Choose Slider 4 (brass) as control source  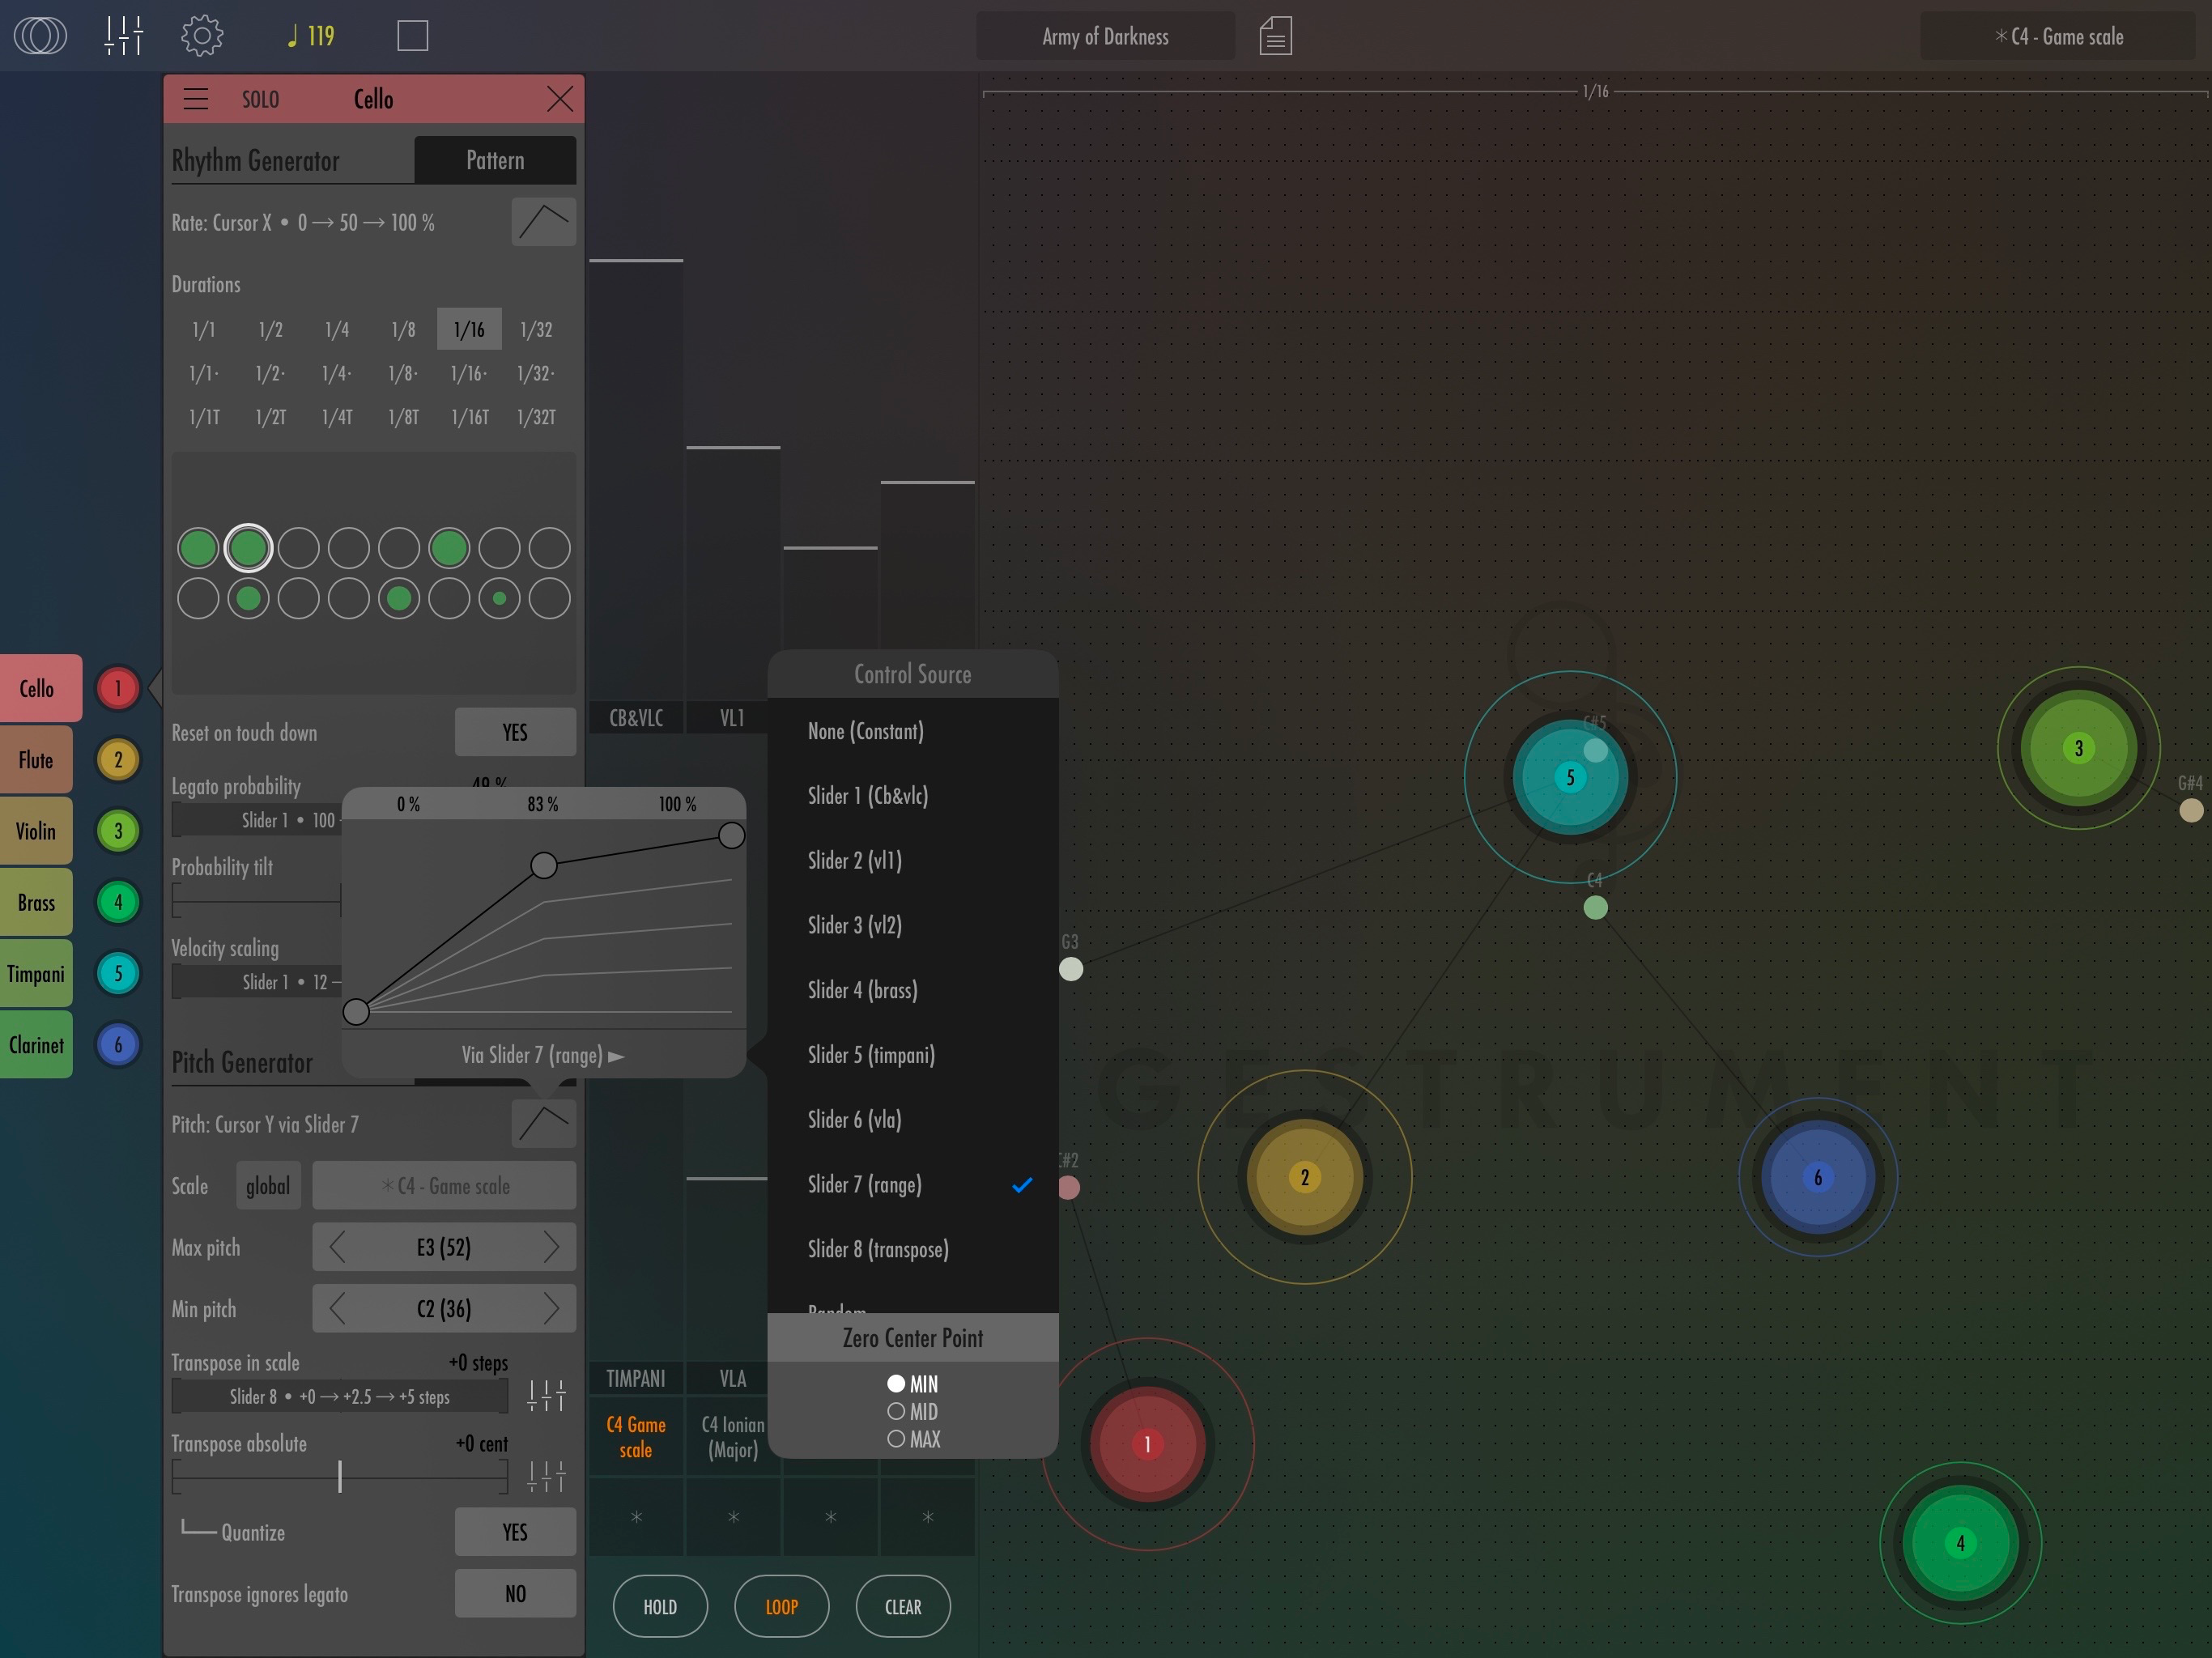(862, 990)
